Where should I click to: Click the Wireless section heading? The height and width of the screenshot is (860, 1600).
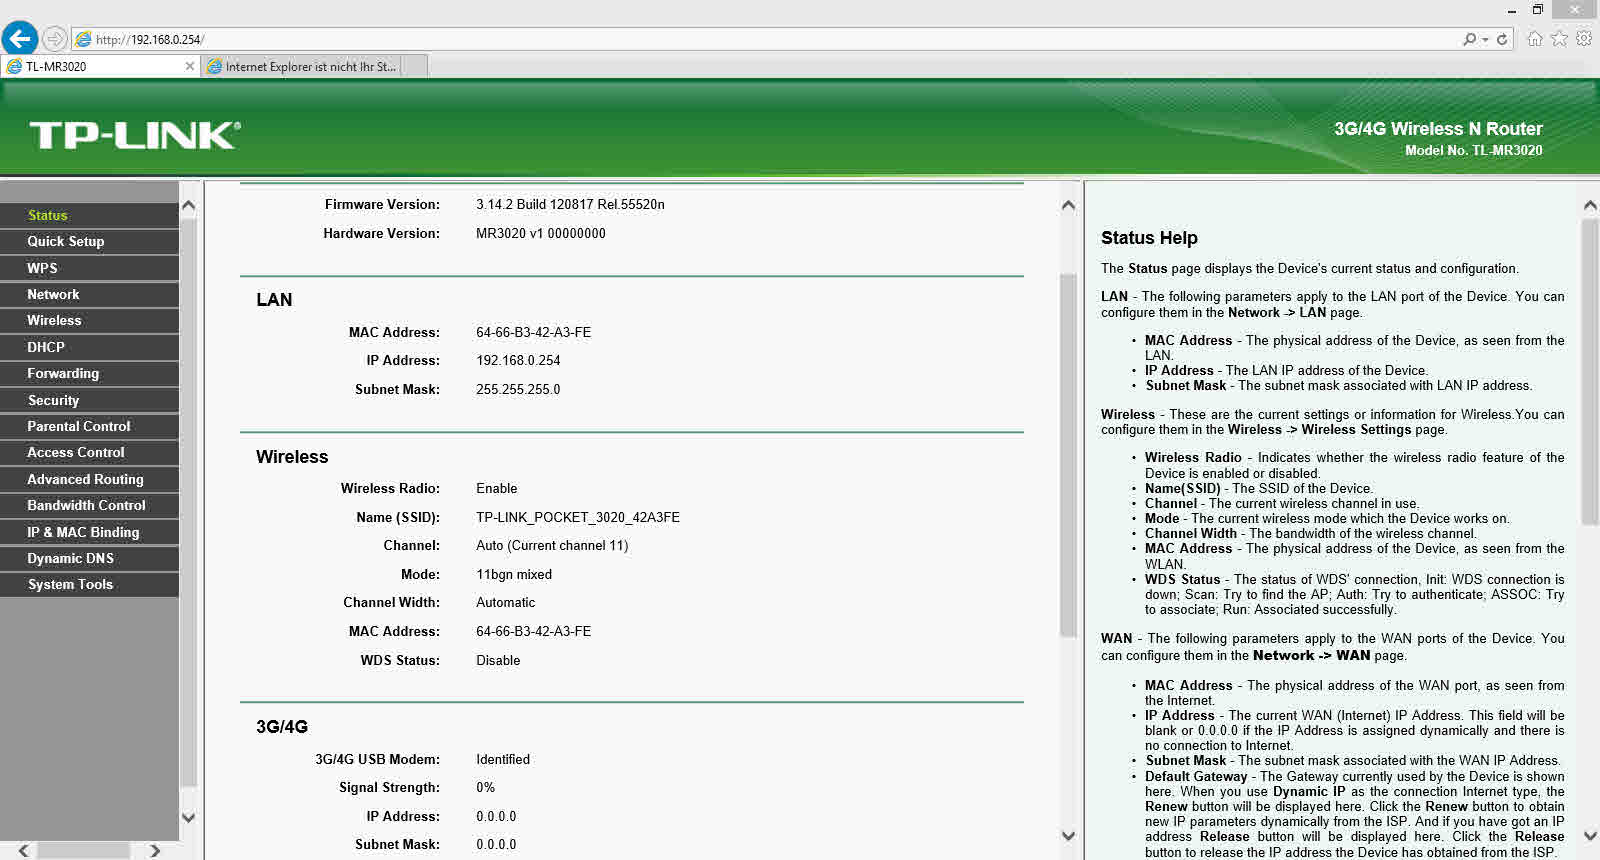(292, 457)
